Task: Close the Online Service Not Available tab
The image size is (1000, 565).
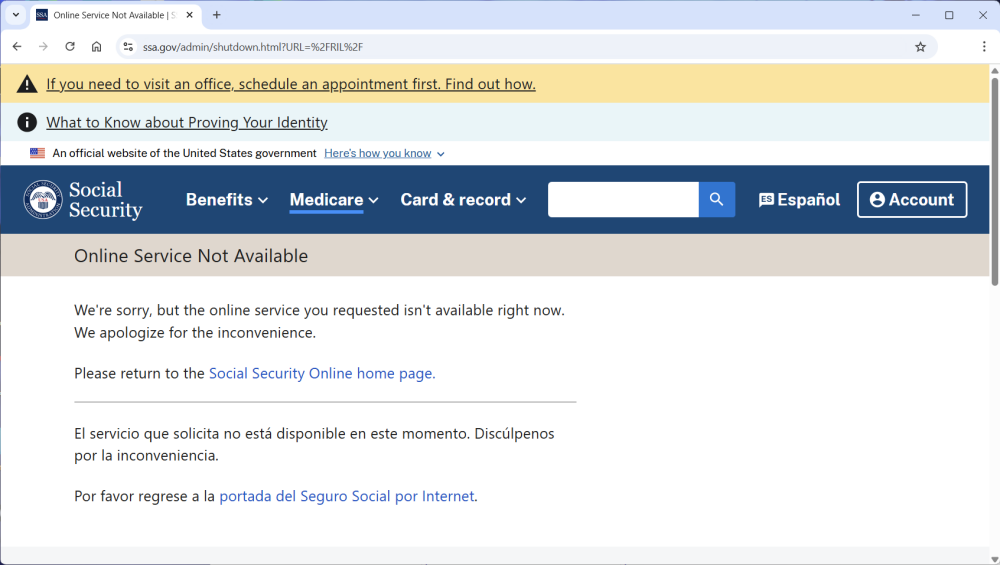Action: pos(189,15)
